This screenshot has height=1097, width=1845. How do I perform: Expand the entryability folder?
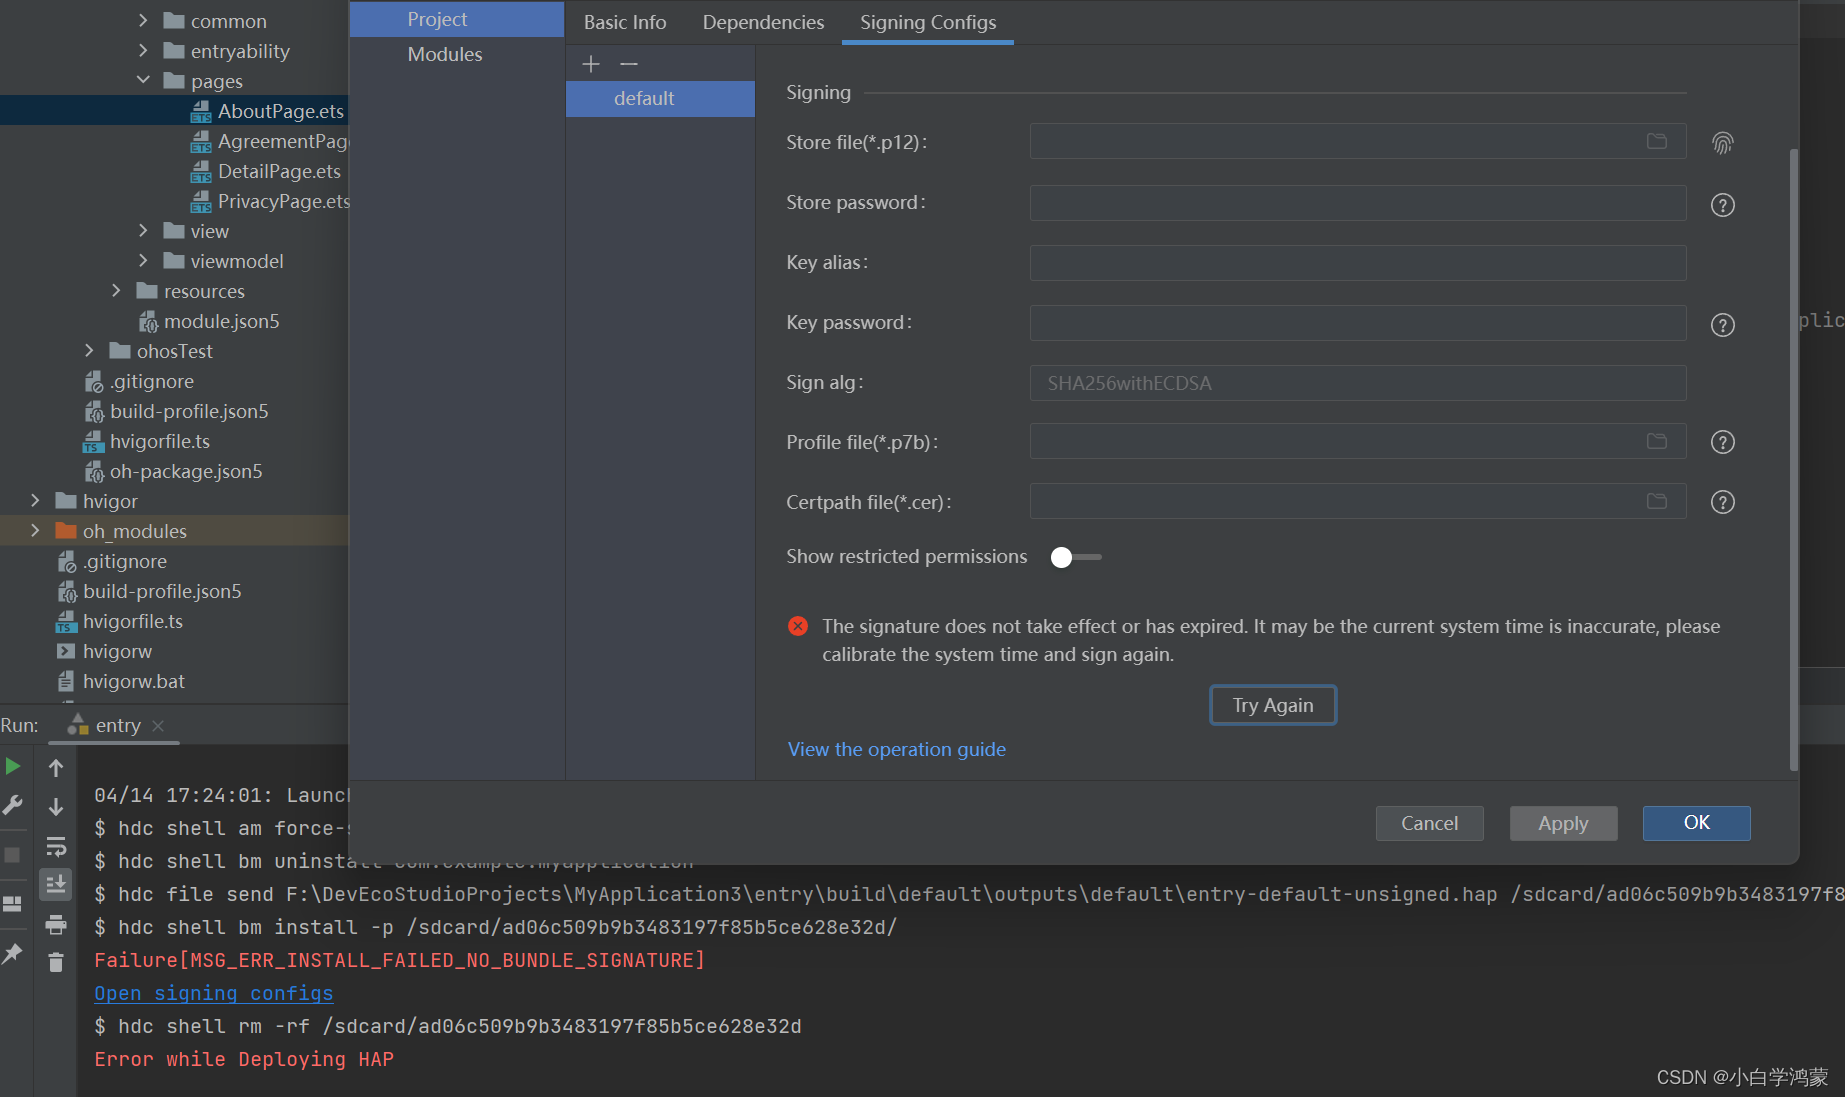coord(143,50)
